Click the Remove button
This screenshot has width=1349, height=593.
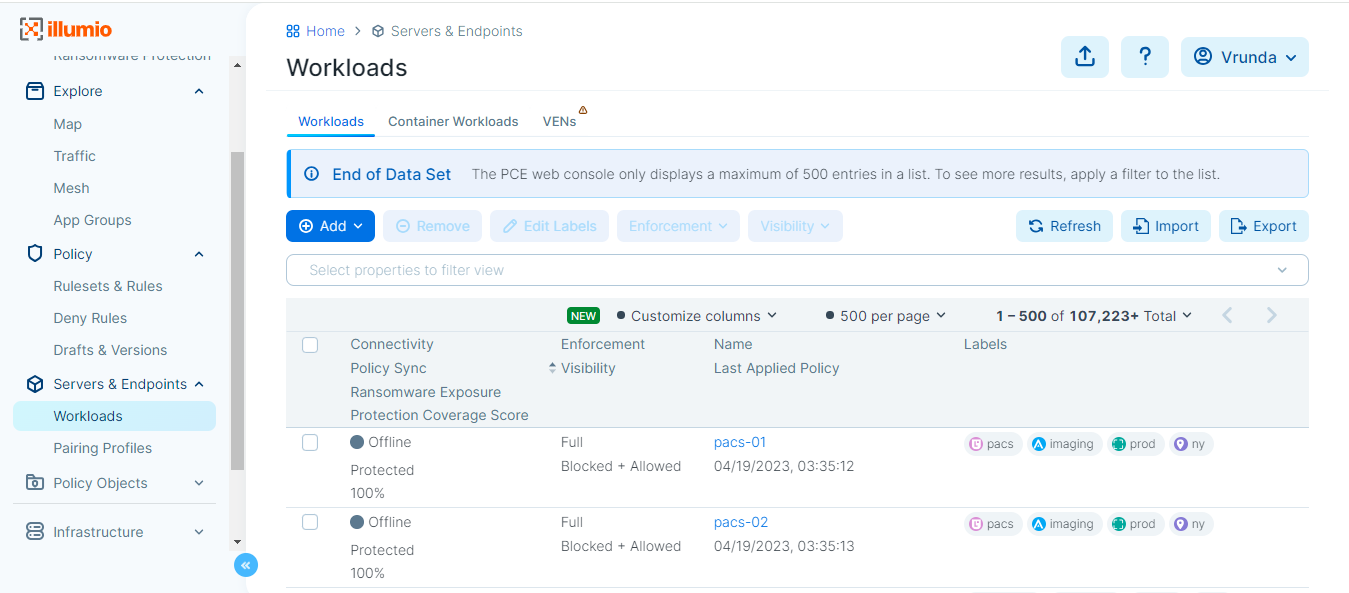432,226
